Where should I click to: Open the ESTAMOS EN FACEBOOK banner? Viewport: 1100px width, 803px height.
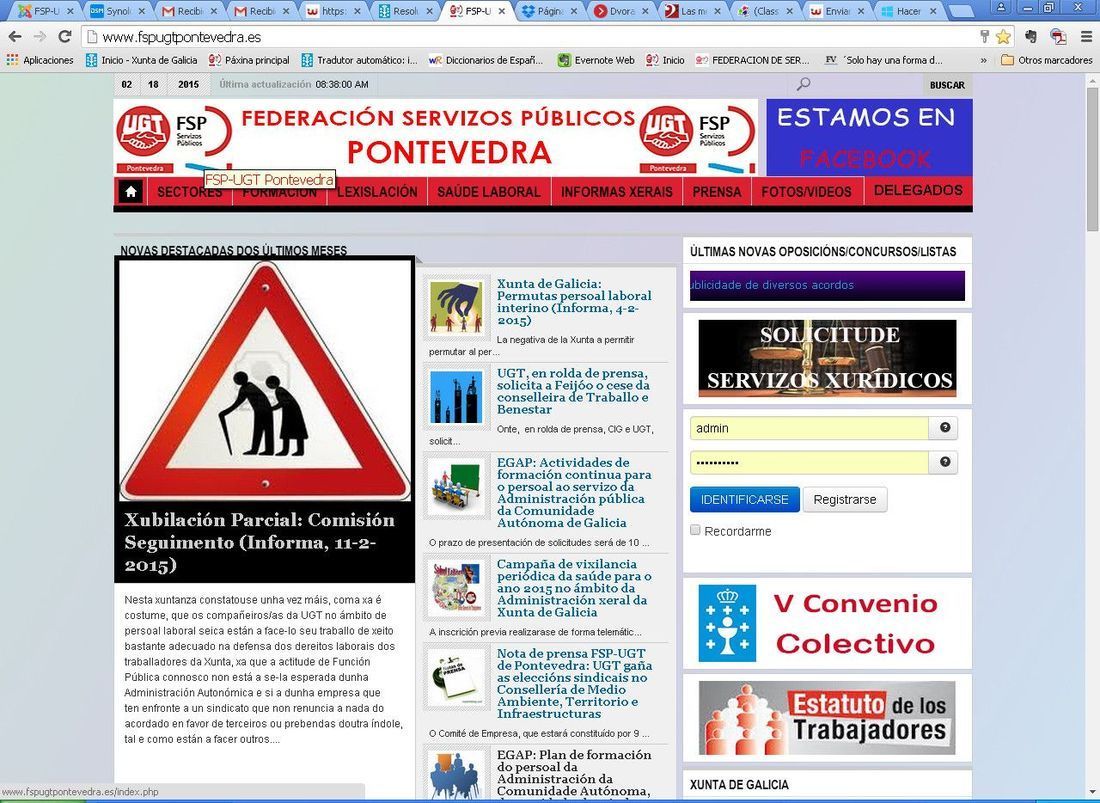point(868,137)
